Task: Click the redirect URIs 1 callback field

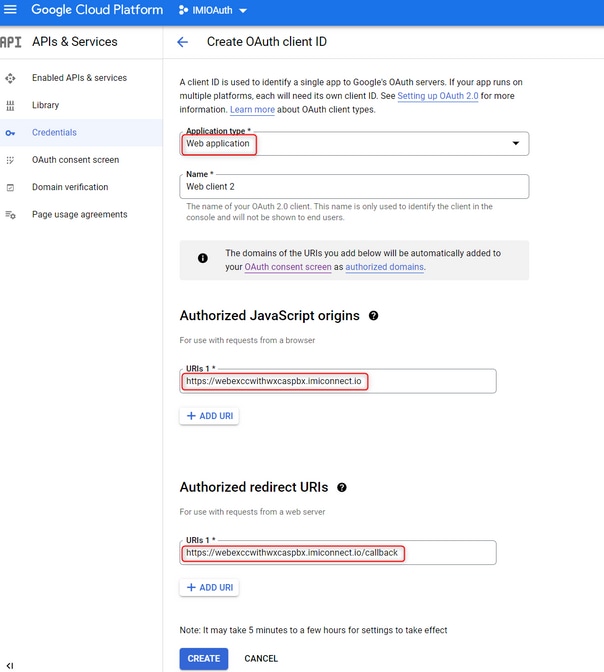Action: click(x=338, y=553)
